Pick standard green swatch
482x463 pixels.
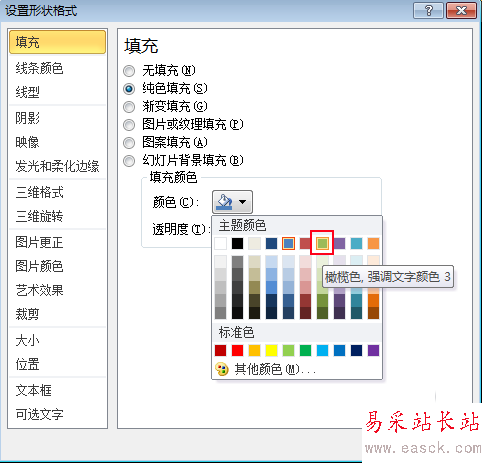[x=305, y=350]
